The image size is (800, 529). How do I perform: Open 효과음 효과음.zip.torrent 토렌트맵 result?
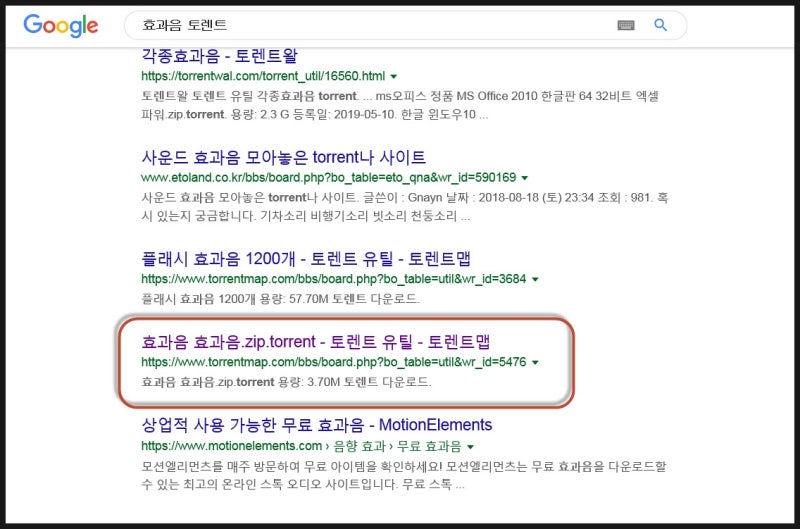coord(315,342)
